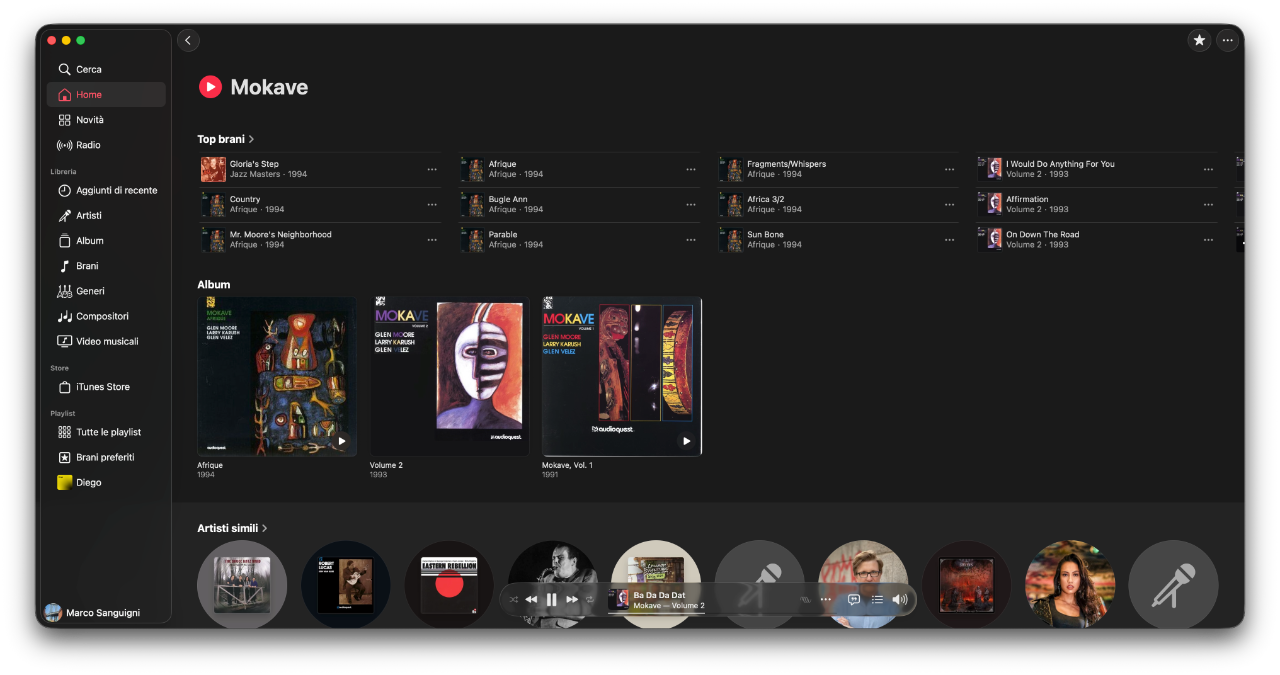Open more options for Affirmation track
This screenshot has height=675, width=1280.
click(1208, 204)
